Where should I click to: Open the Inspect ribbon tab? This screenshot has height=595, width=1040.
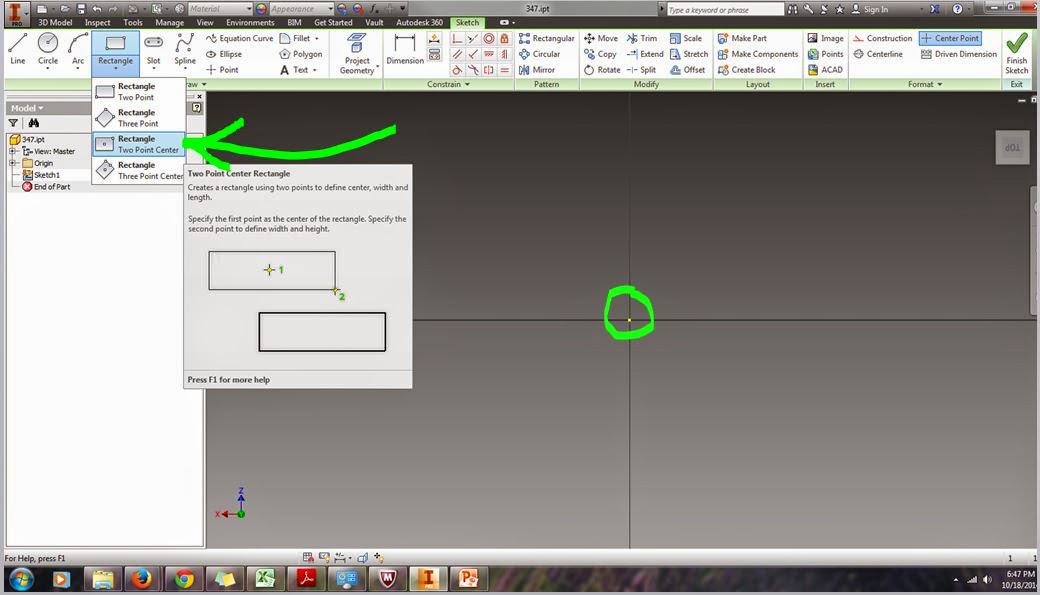pos(98,23)
